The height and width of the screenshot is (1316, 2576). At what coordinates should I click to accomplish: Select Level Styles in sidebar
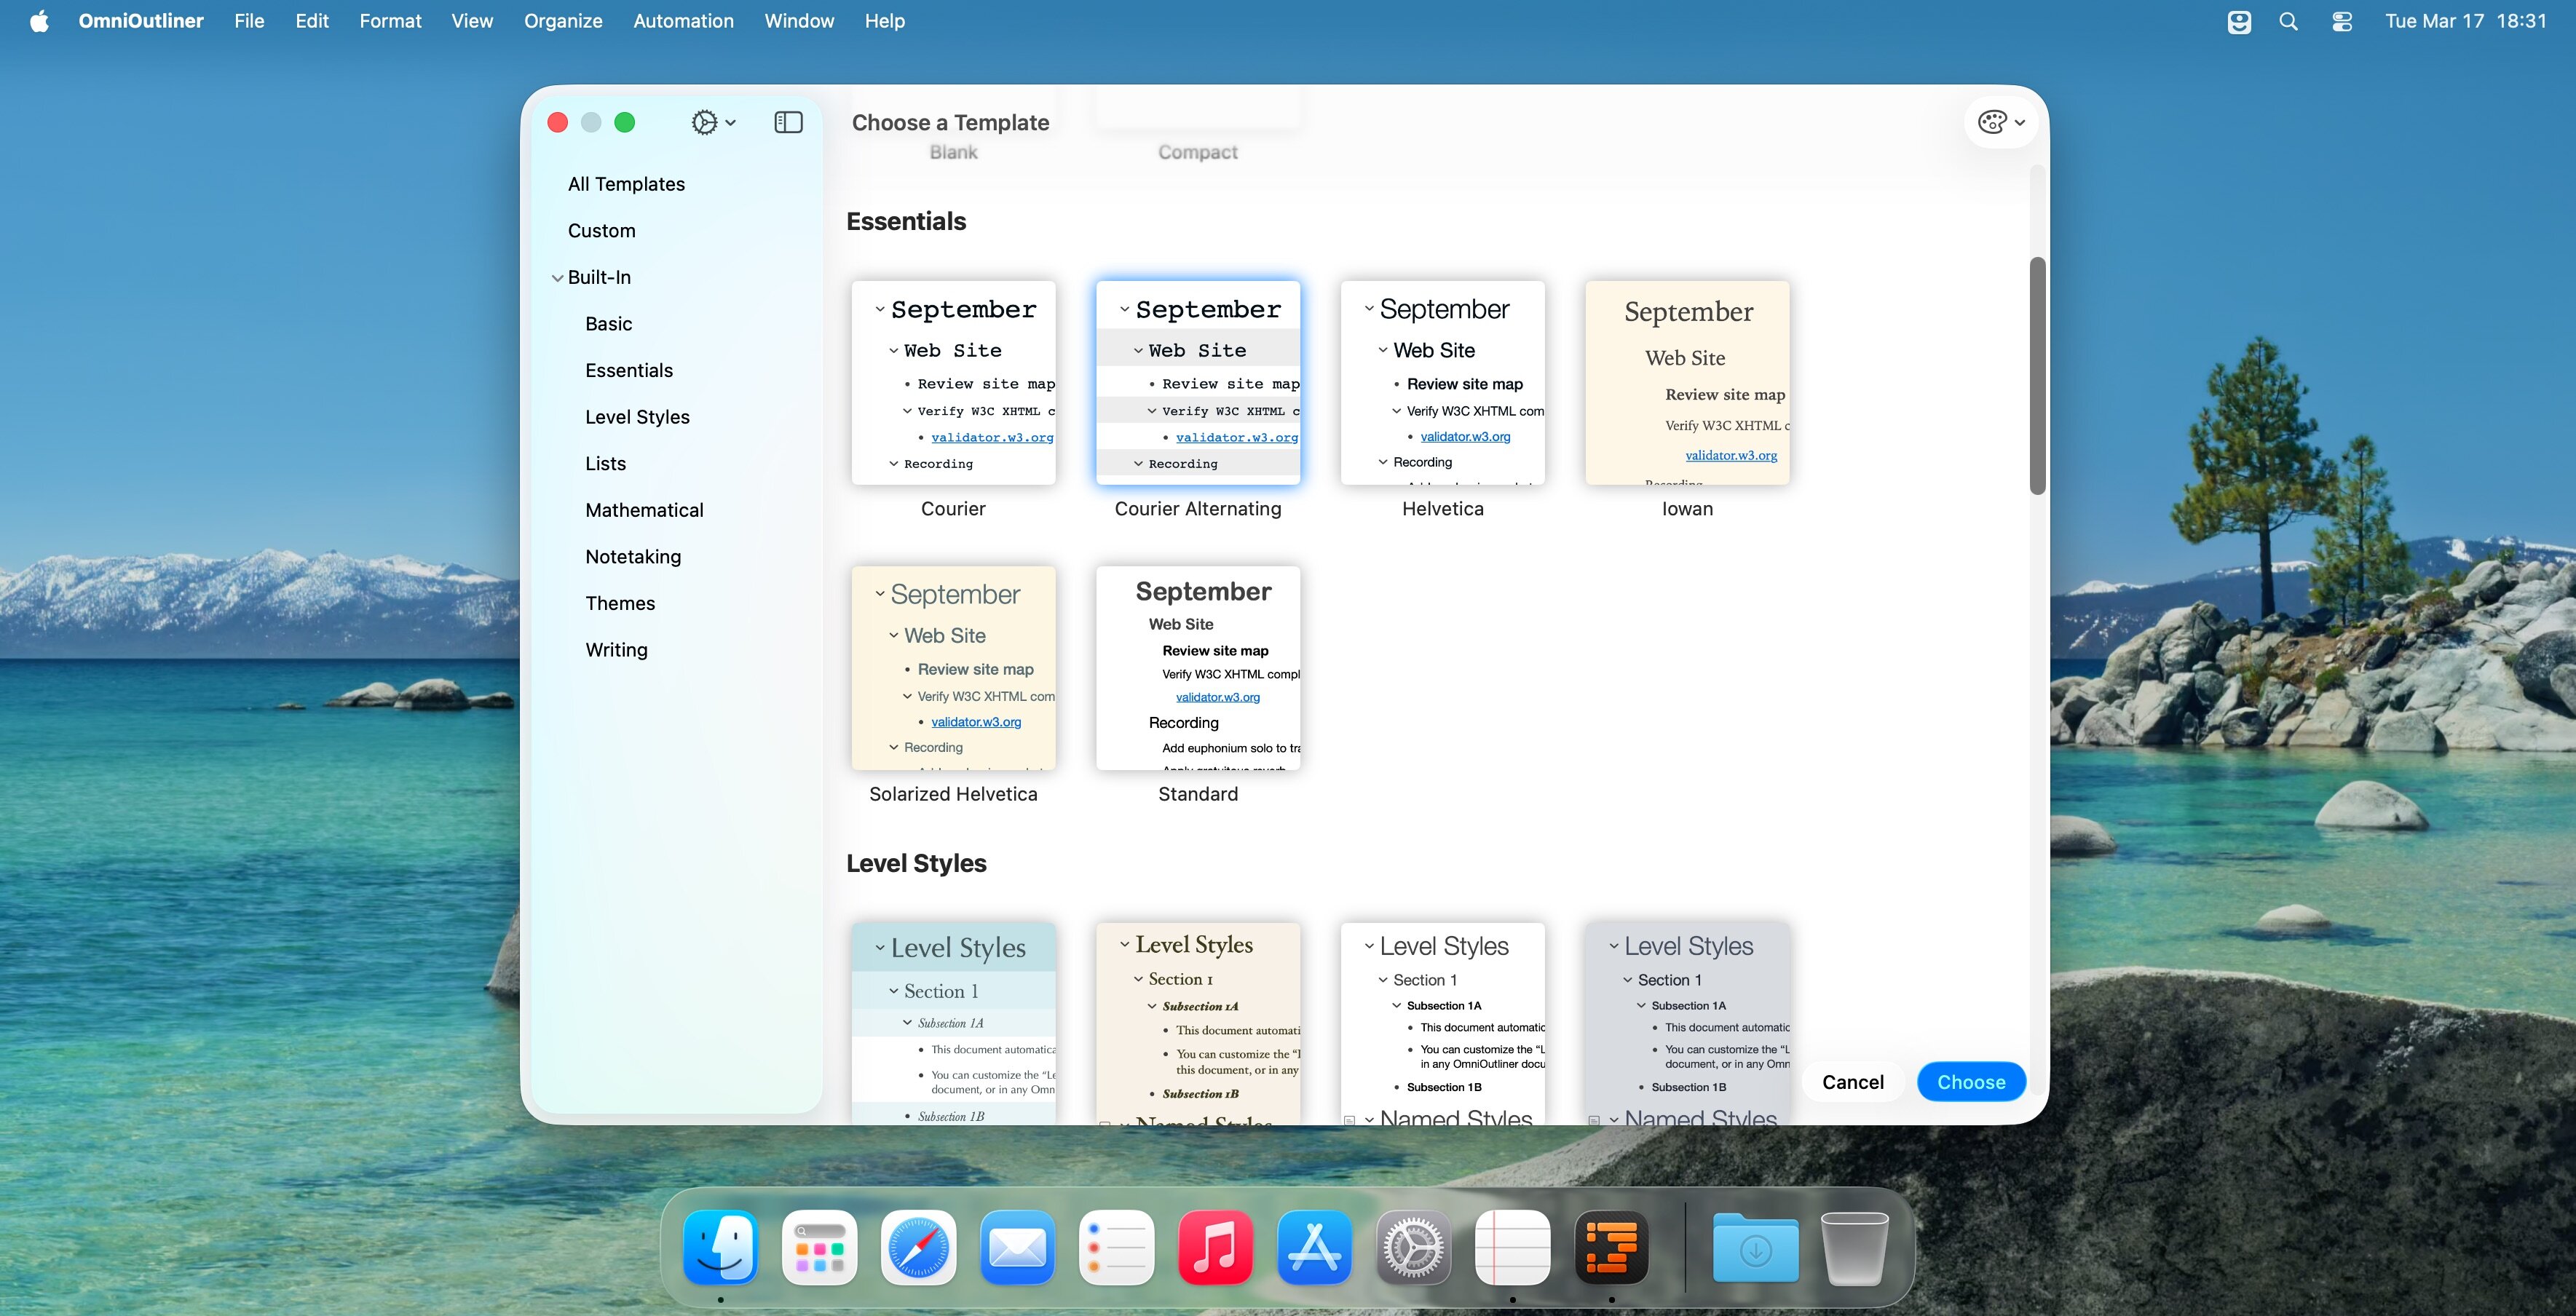(637, 417)
